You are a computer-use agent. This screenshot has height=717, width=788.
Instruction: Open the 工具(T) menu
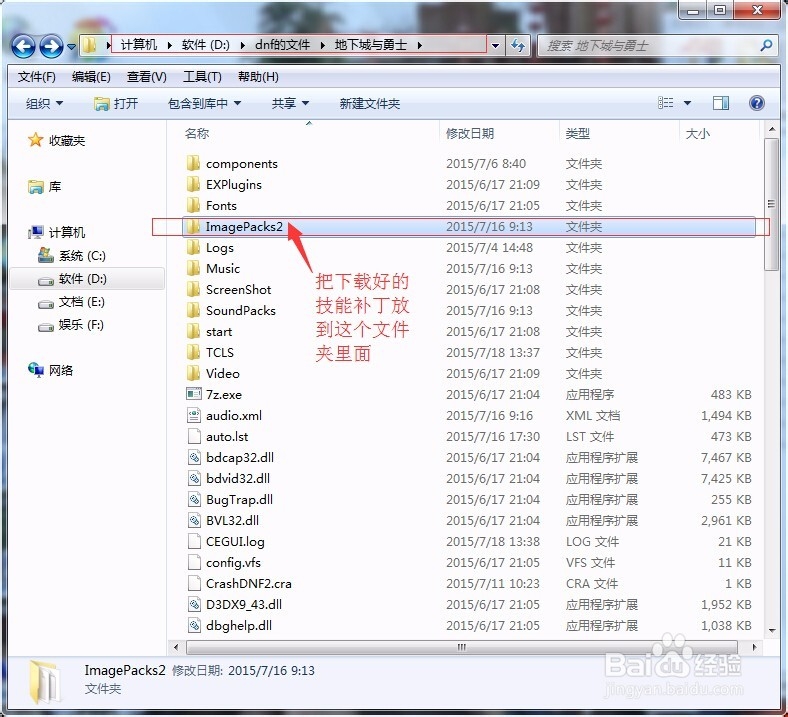point(202,77)
